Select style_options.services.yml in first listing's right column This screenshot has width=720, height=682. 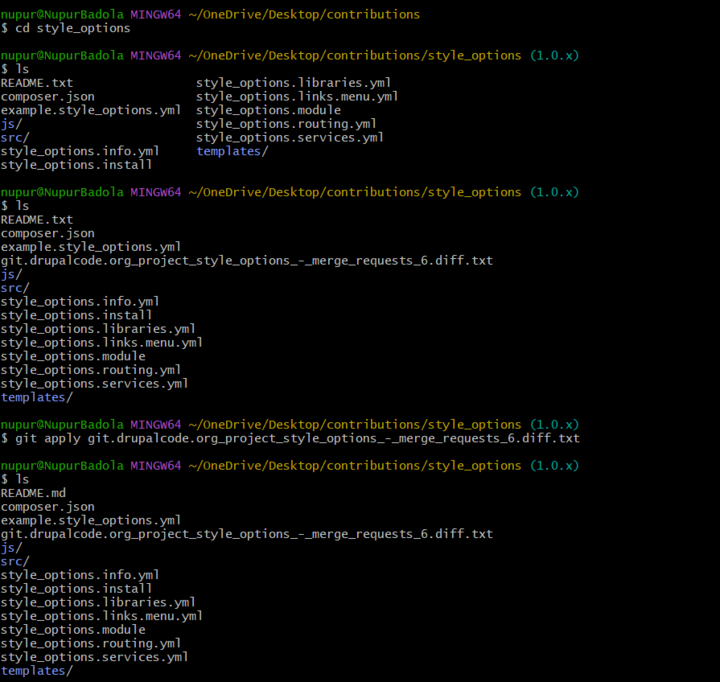[290, 137]
